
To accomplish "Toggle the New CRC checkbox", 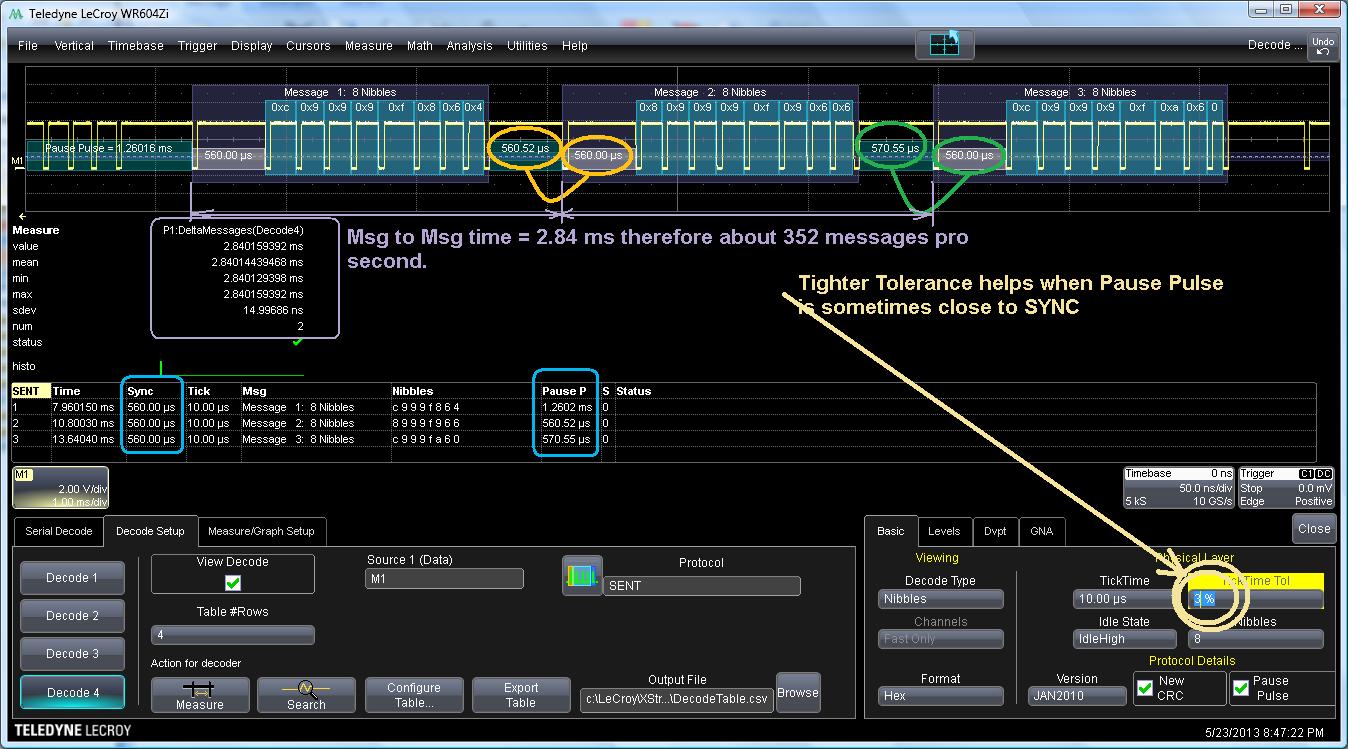I will tap(1146, 688).
